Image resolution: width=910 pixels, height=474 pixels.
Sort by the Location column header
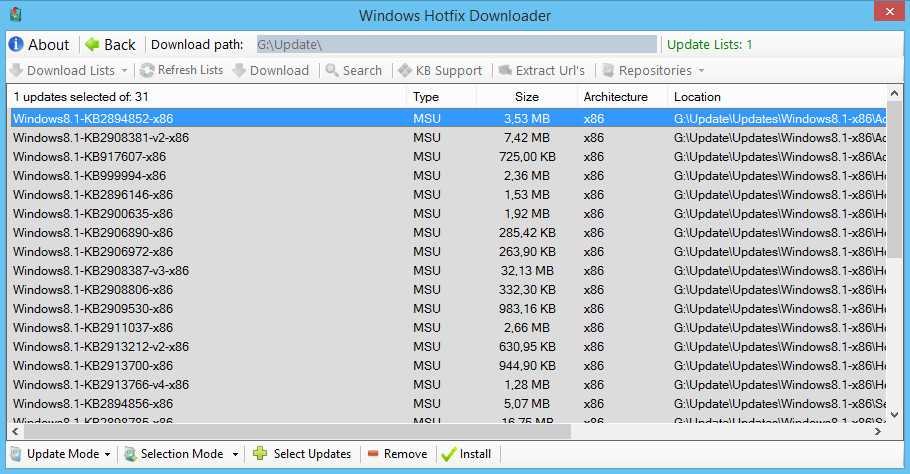(x=777, y=97)
